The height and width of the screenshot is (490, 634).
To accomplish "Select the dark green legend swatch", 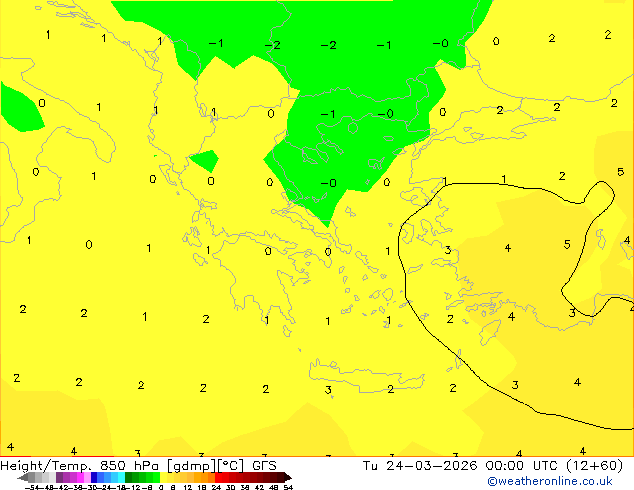I will click(129, 477).
